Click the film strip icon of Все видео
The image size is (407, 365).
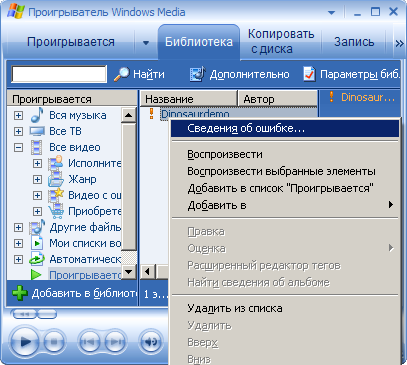pos(37,147)
